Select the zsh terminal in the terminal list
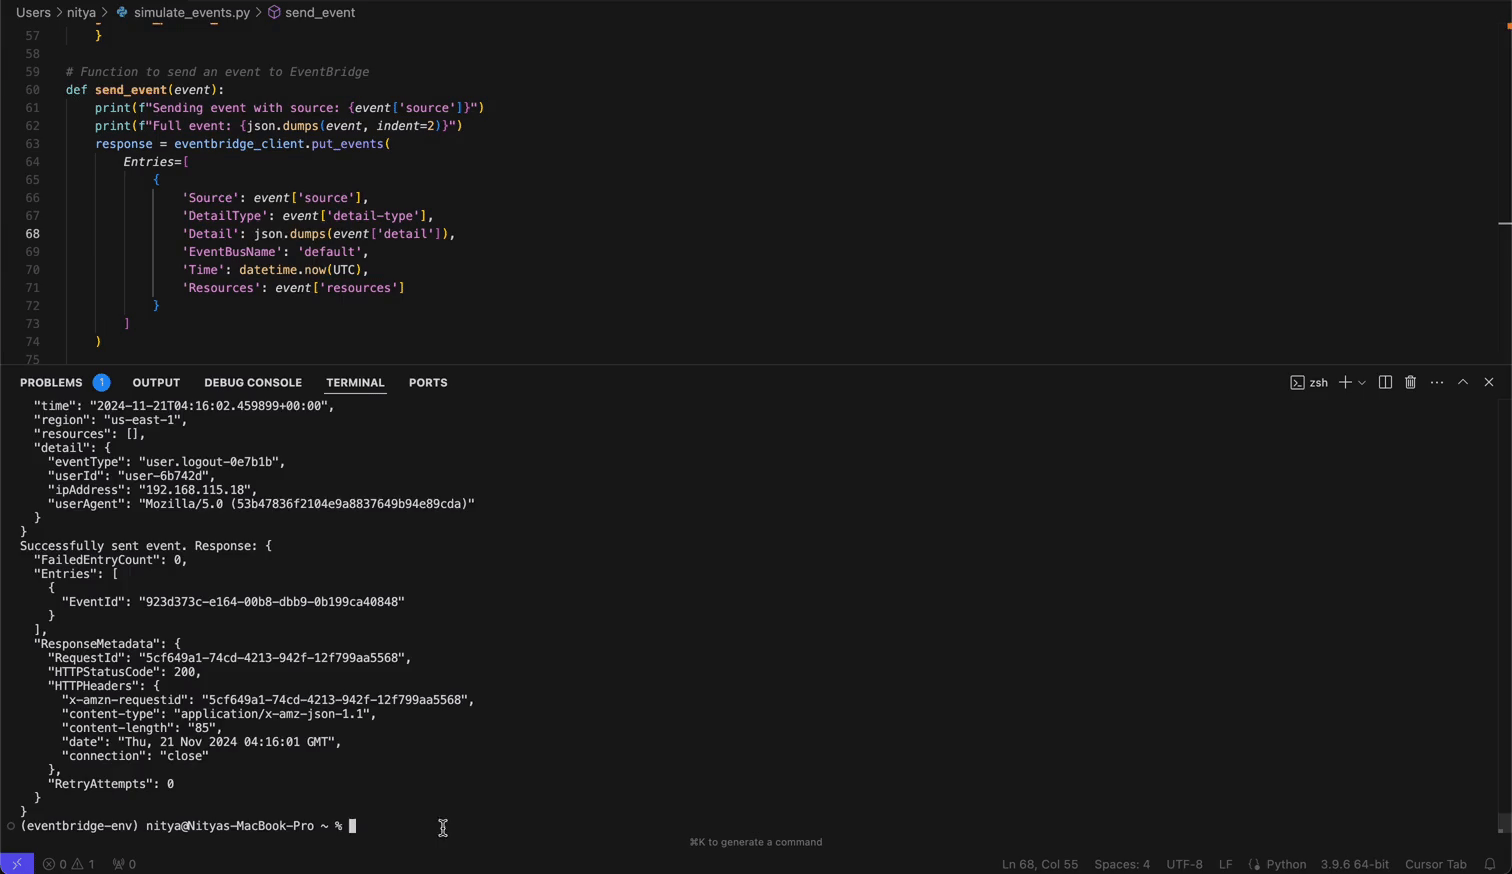This screenshot has width=1512, height=874. (x=1311, y=382)
